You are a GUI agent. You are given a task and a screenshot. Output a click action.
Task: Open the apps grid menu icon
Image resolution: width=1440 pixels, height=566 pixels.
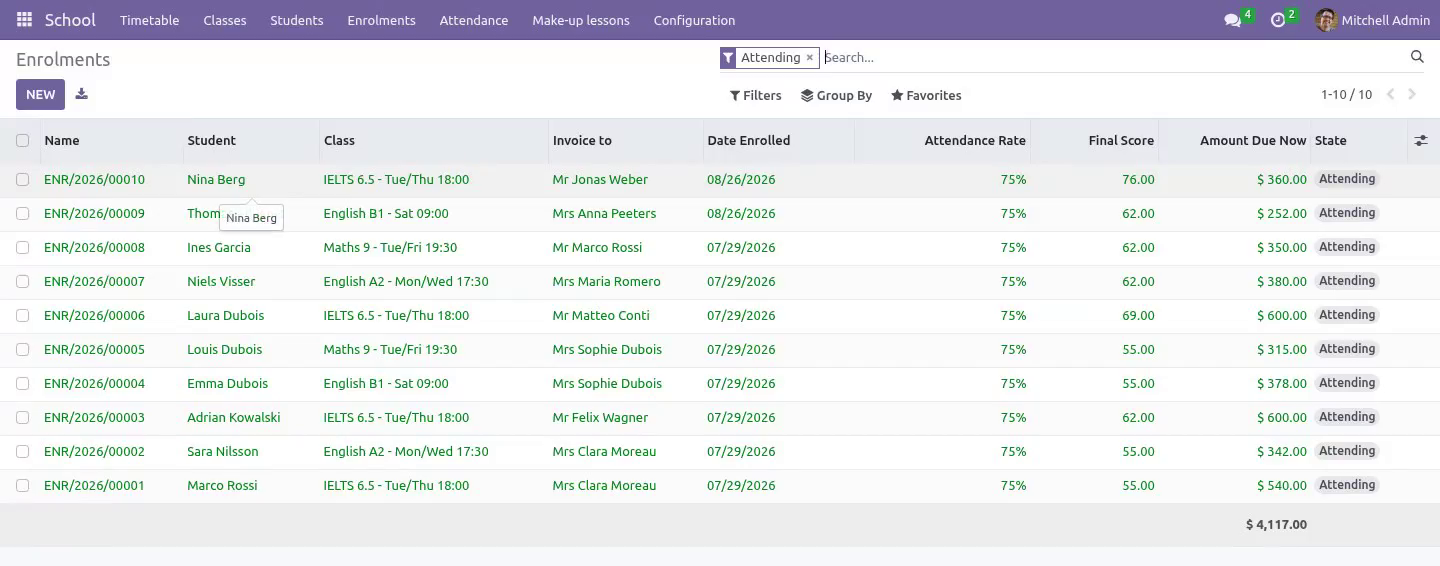pyautogui.click(x=24, y=20)
